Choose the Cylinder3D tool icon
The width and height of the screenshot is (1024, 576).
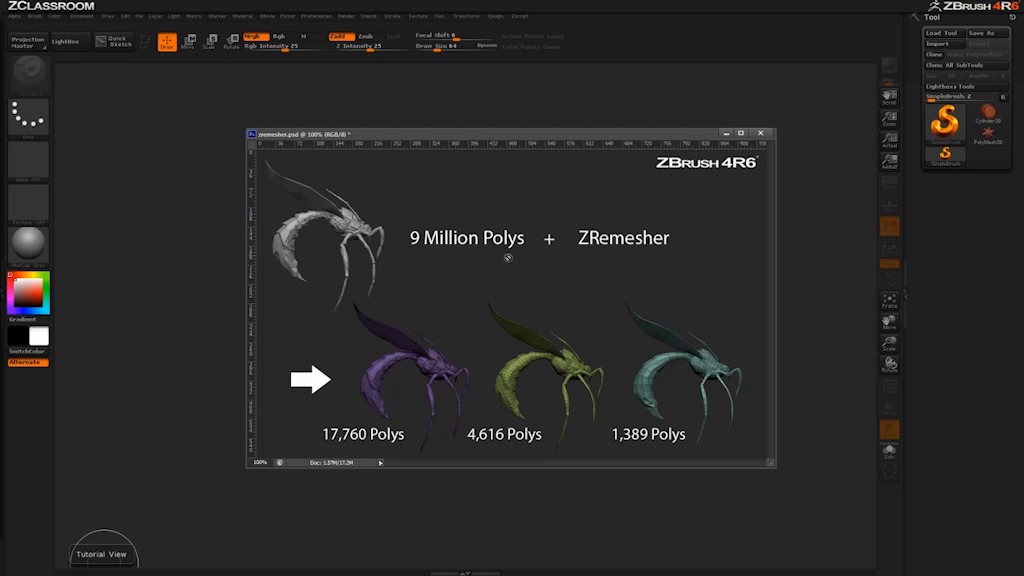[988, 115]
